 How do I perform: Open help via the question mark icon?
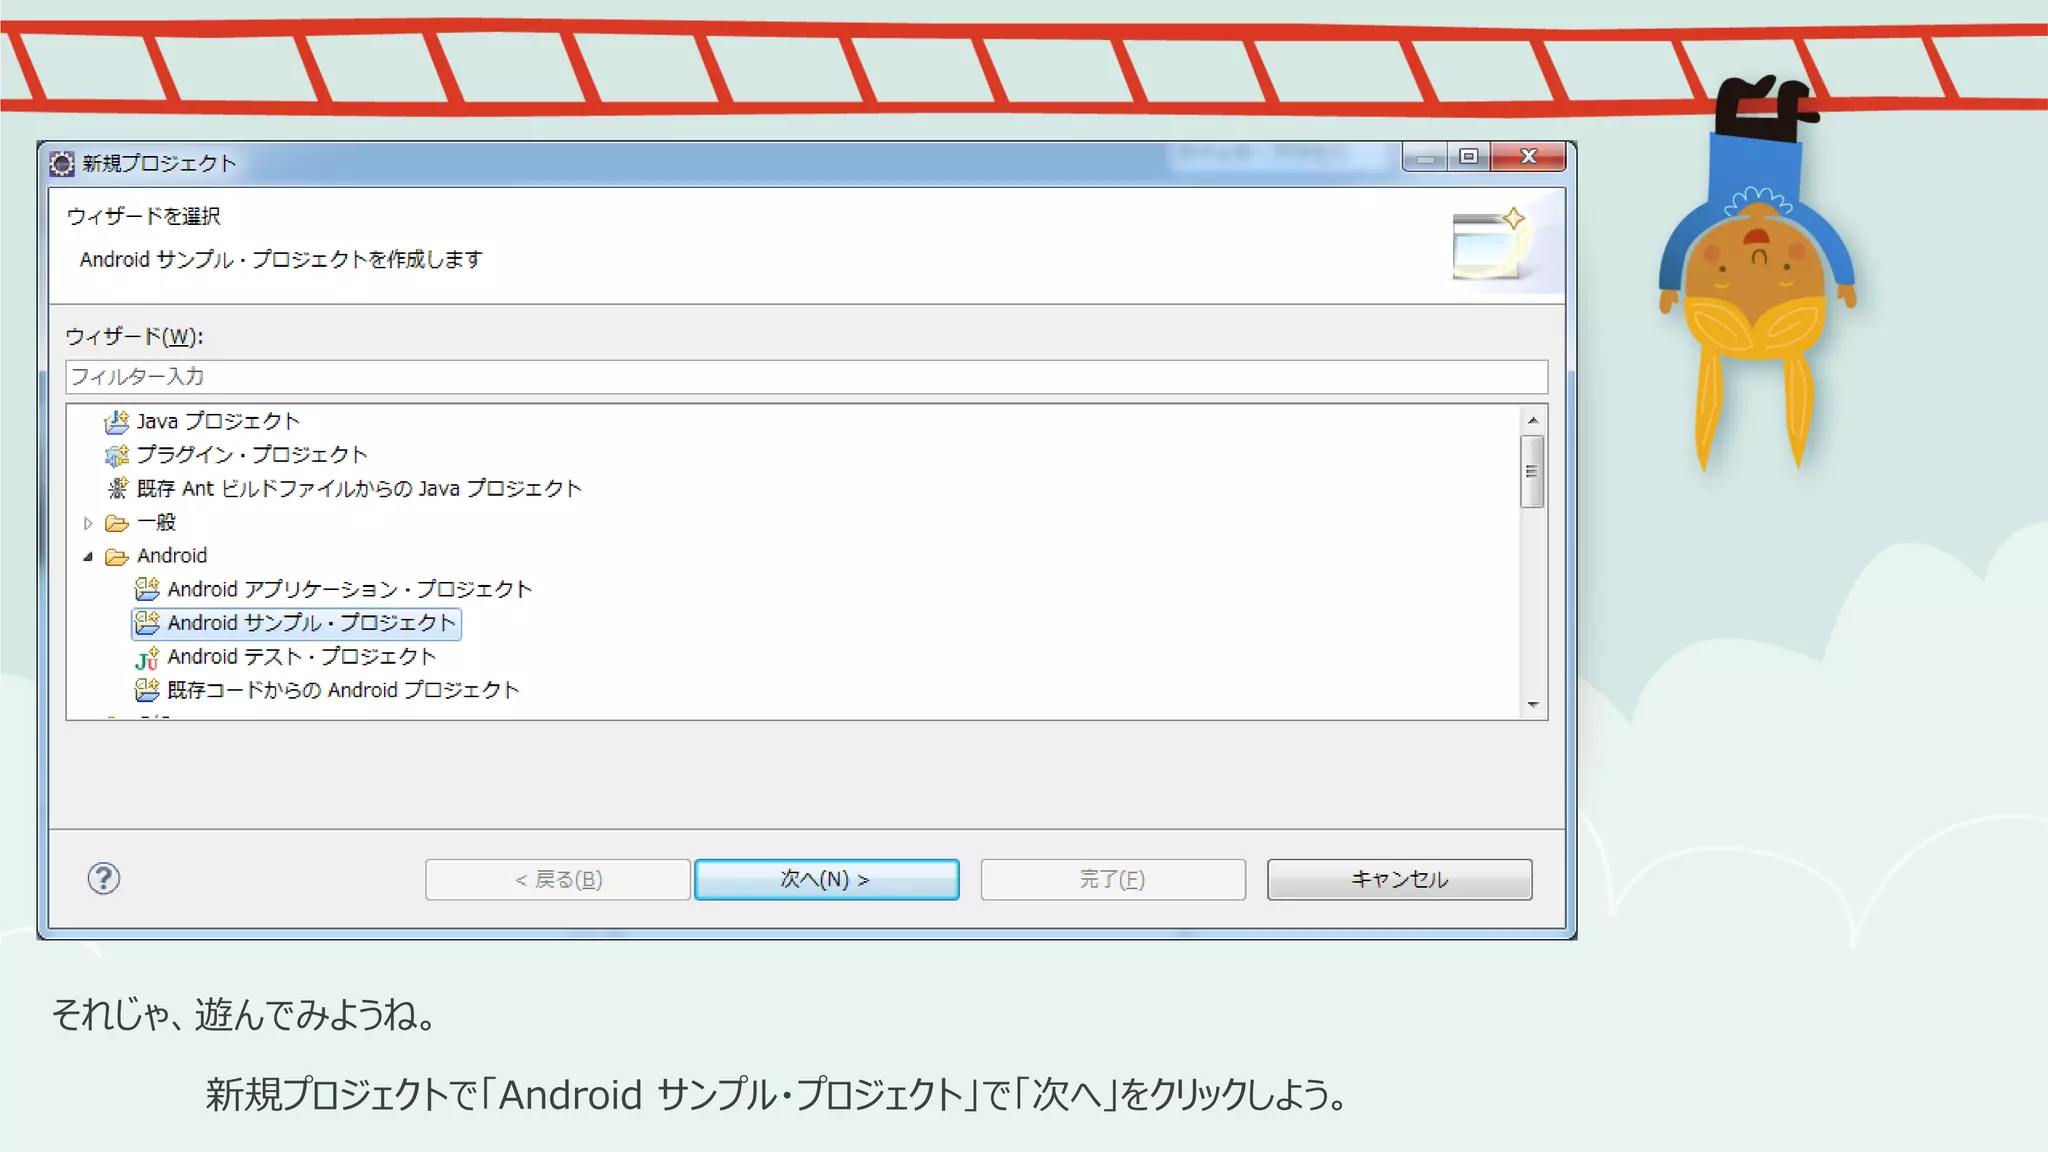[x=104, y=879]
